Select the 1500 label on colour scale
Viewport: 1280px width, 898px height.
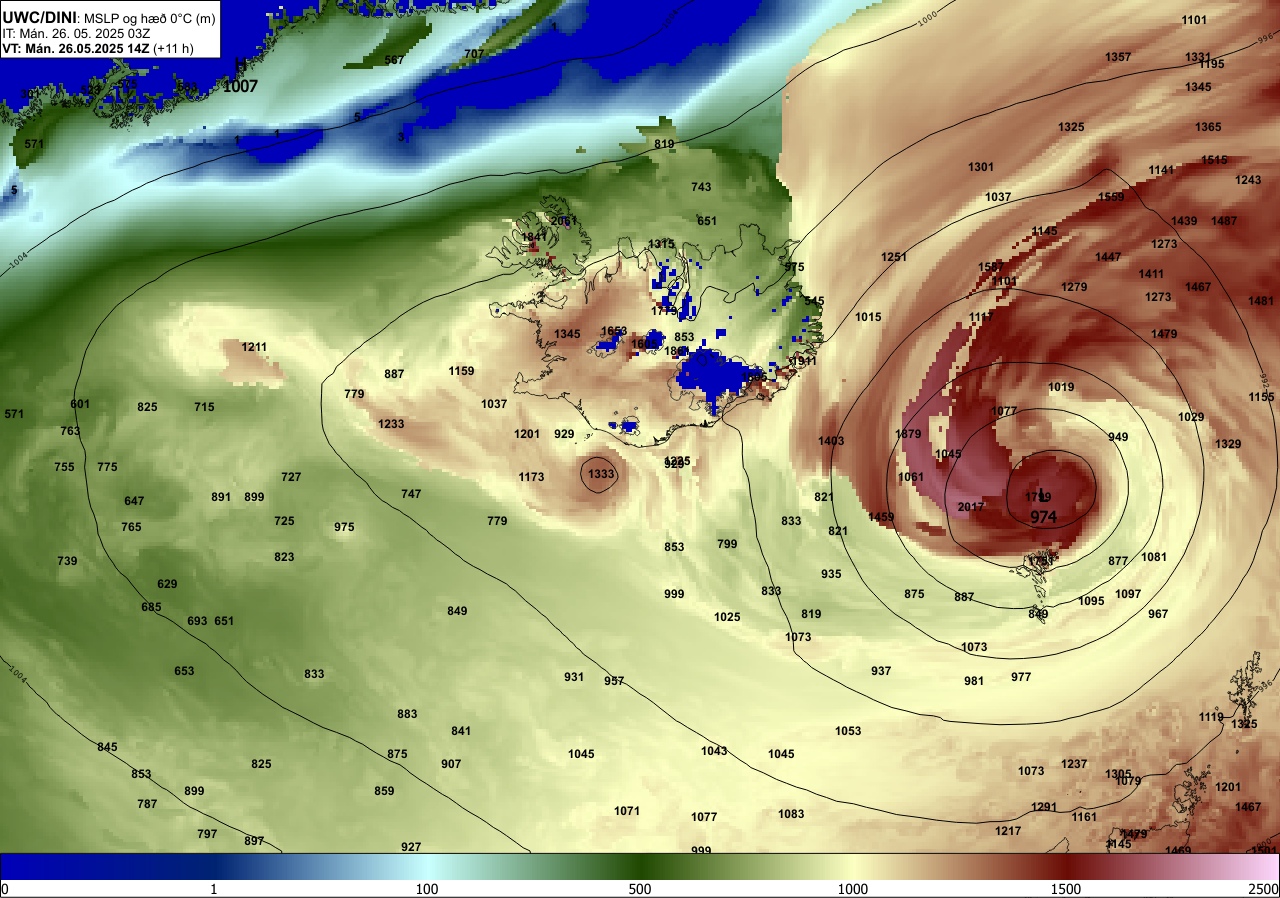tap(1066, 889)
